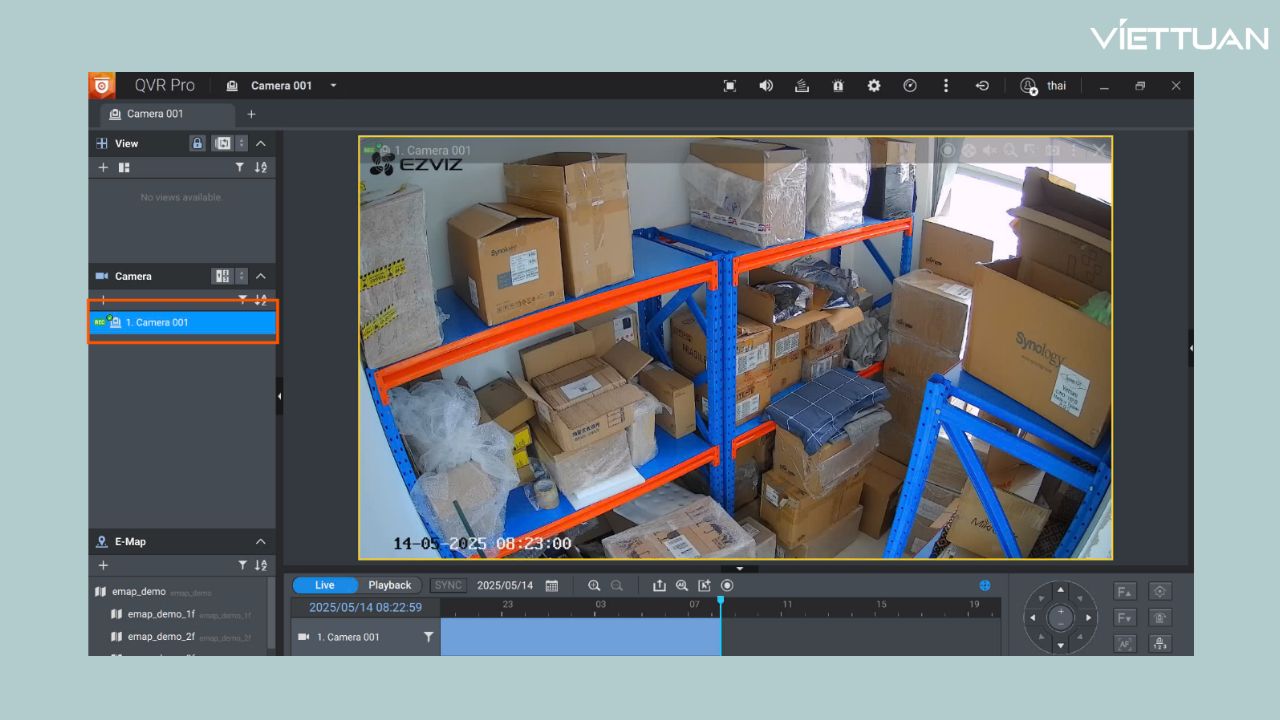Image resolution: width=1280 pixels, height=720 pixels.
Task: Collapse the timeline panel via down arrow
Action: tap(739, 568)
